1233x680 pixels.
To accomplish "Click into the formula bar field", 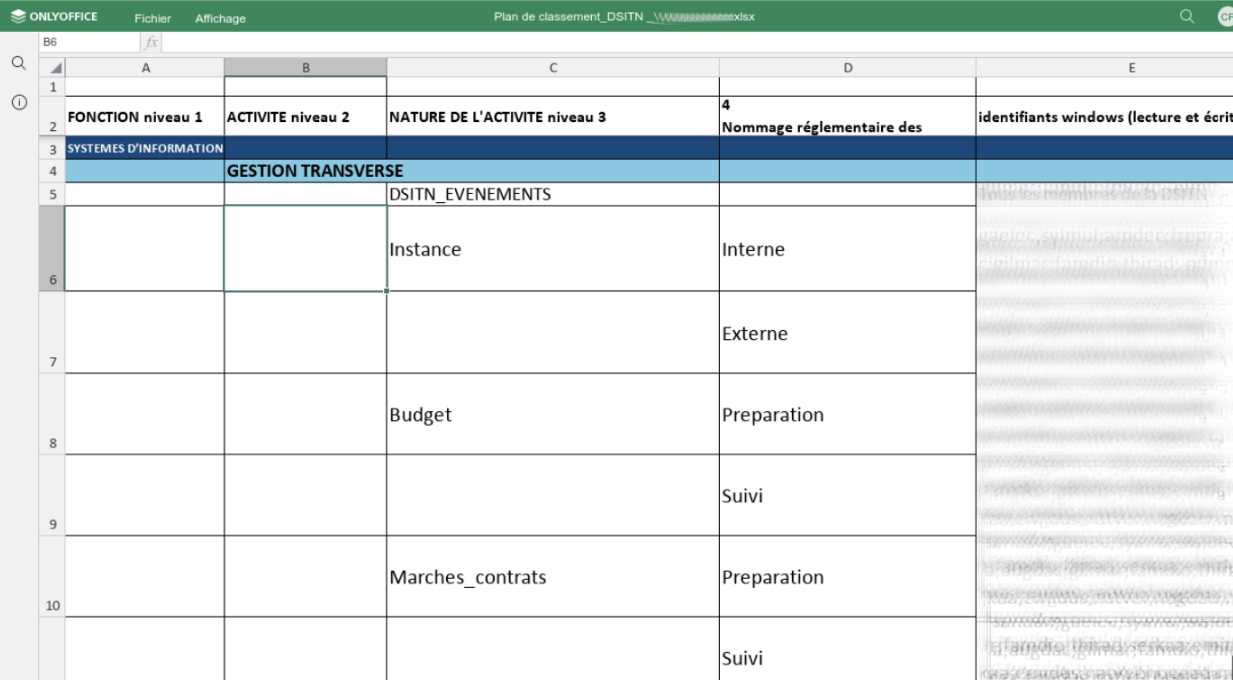I will (690, 43).
